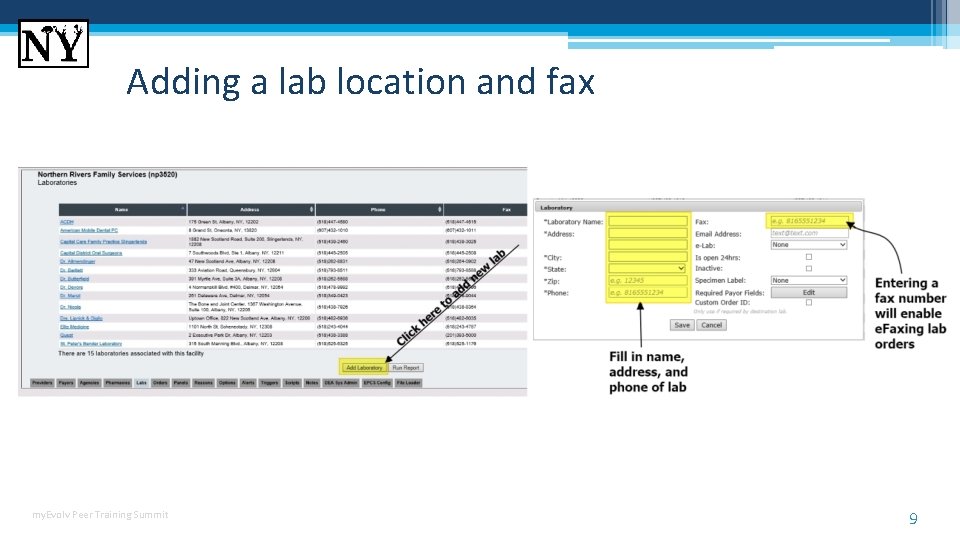
Task: Open American Mobile Dental PC link
Action: (x=89, y=230)
